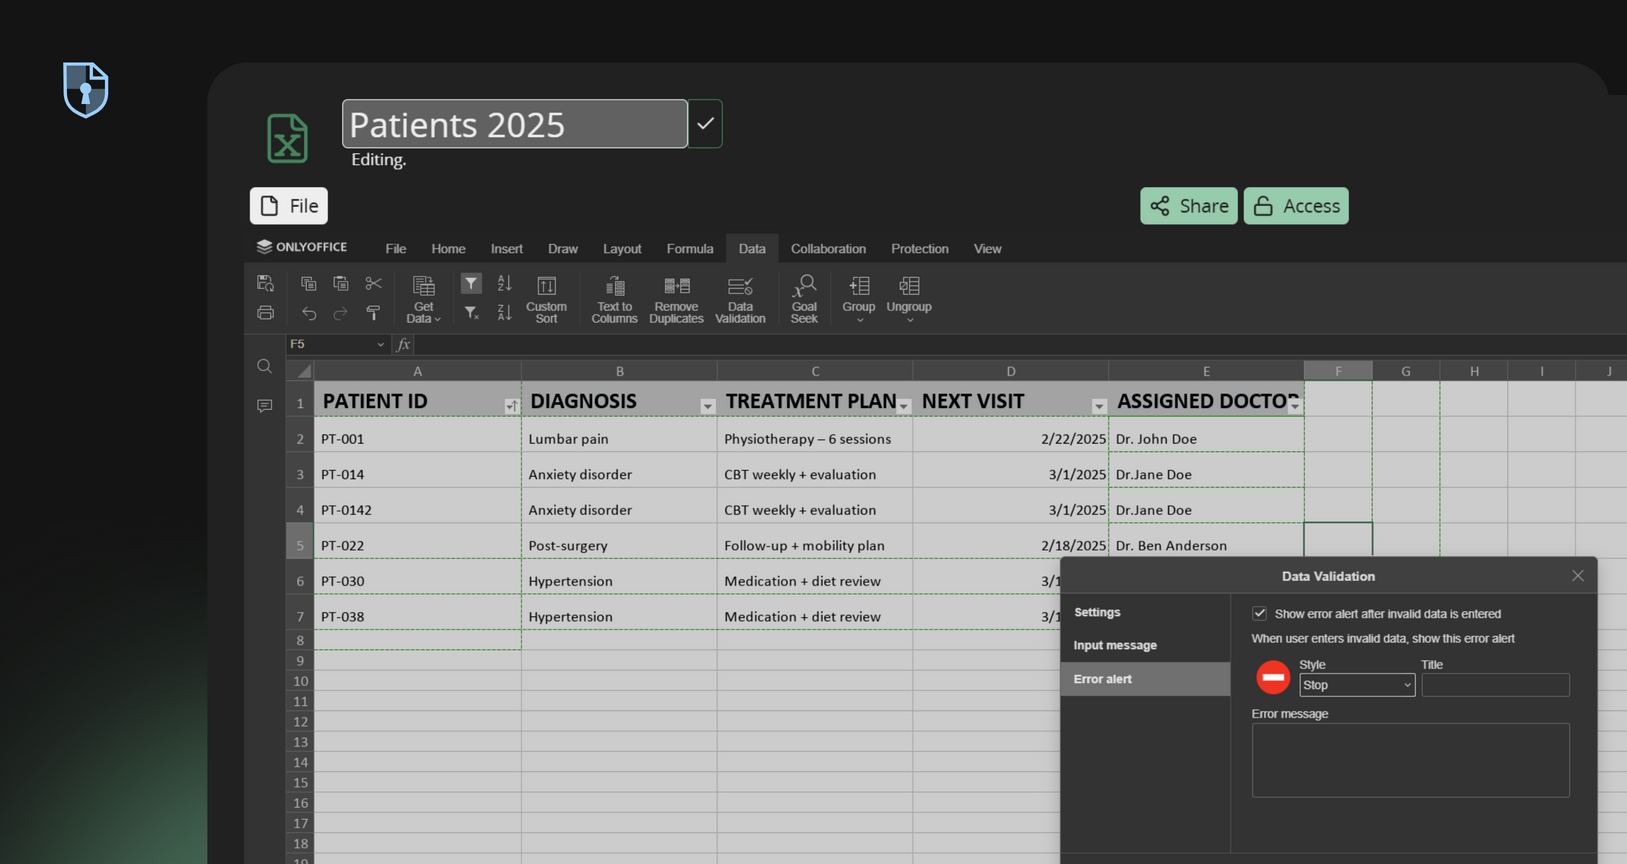Image resolution: width=1627 pixels, height=864 pixels.
Task: Confirm the file name with checkmark
Action: (x=705, y=124)
